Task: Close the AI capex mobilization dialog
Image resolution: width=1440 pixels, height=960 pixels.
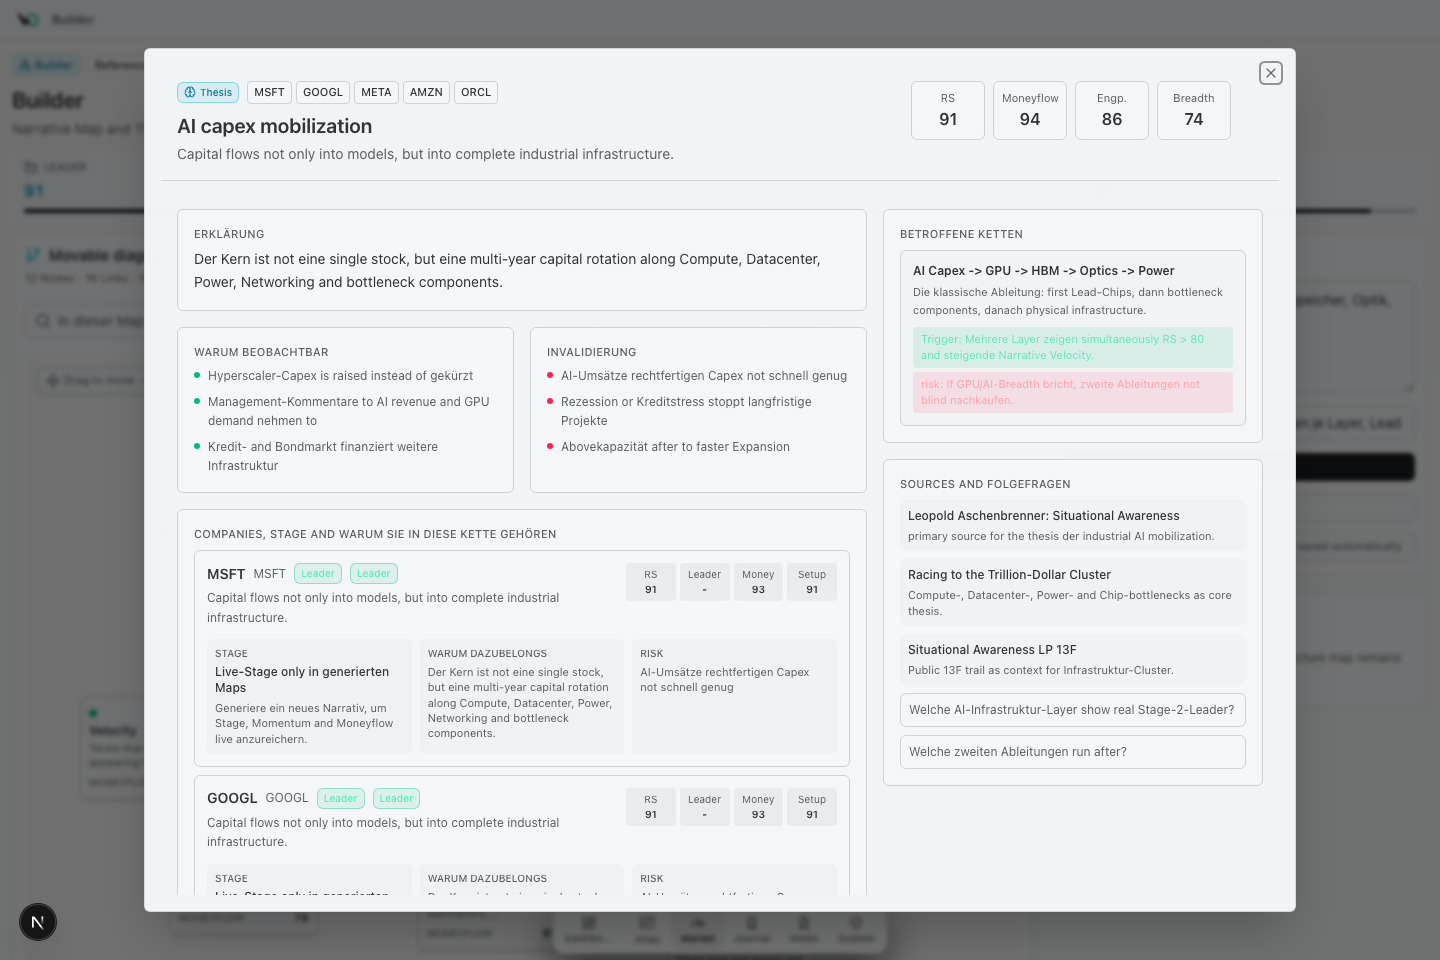Action: pos(1270,73)
